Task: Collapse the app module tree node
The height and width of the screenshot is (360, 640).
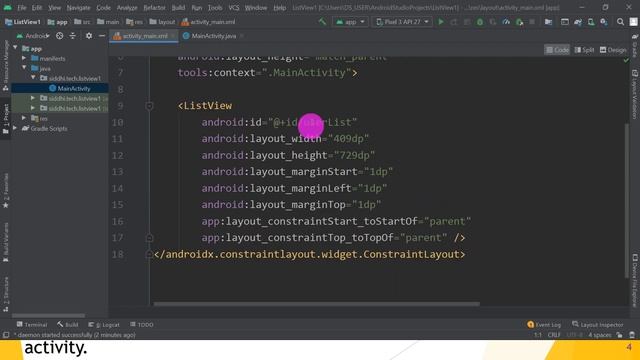Action: coord(16,48)
